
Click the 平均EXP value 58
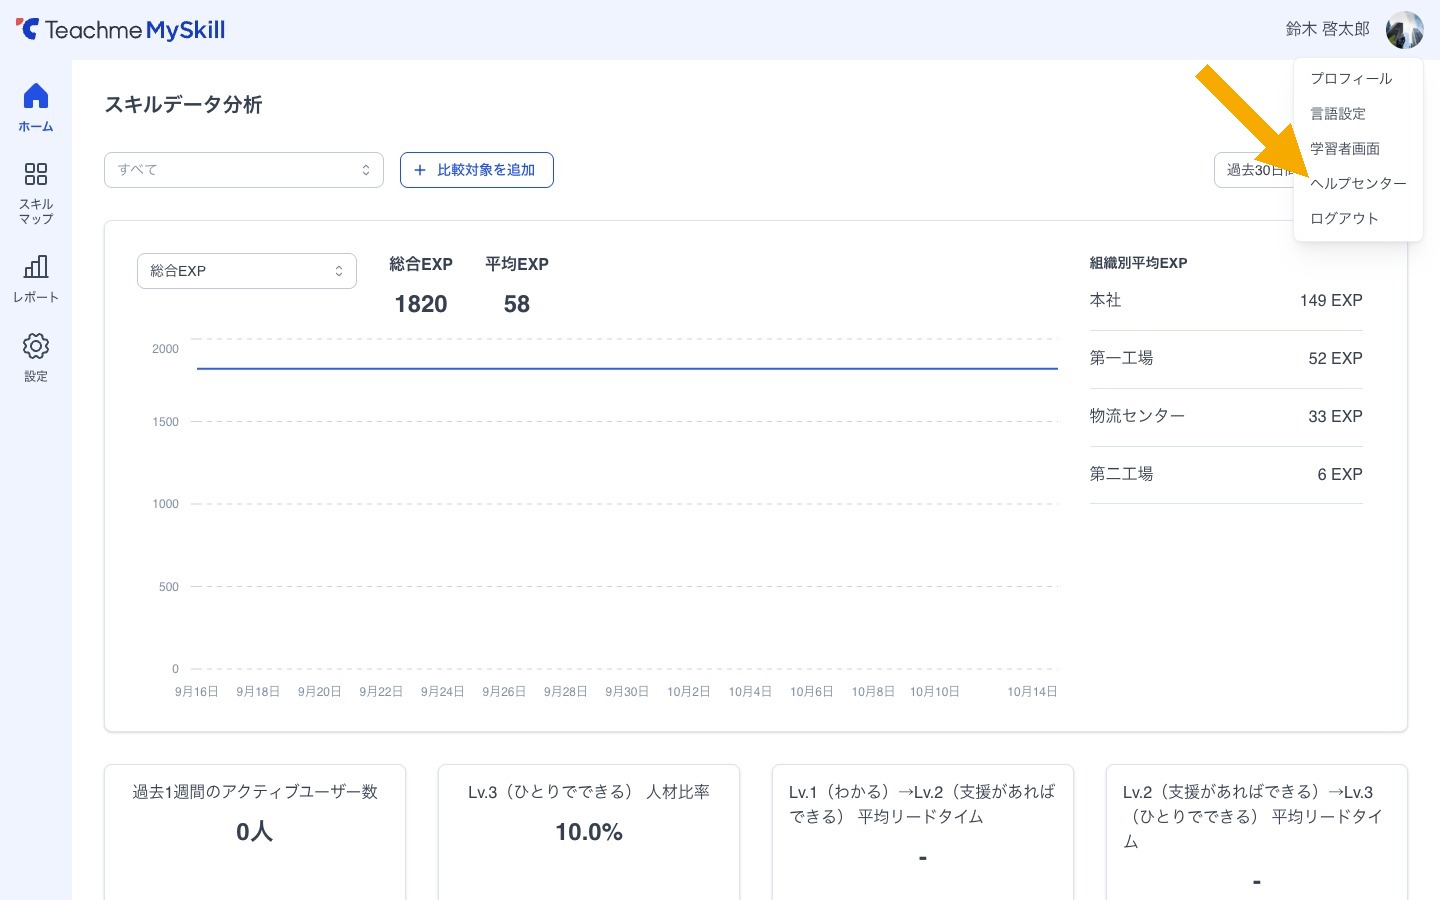click(517, 304)
